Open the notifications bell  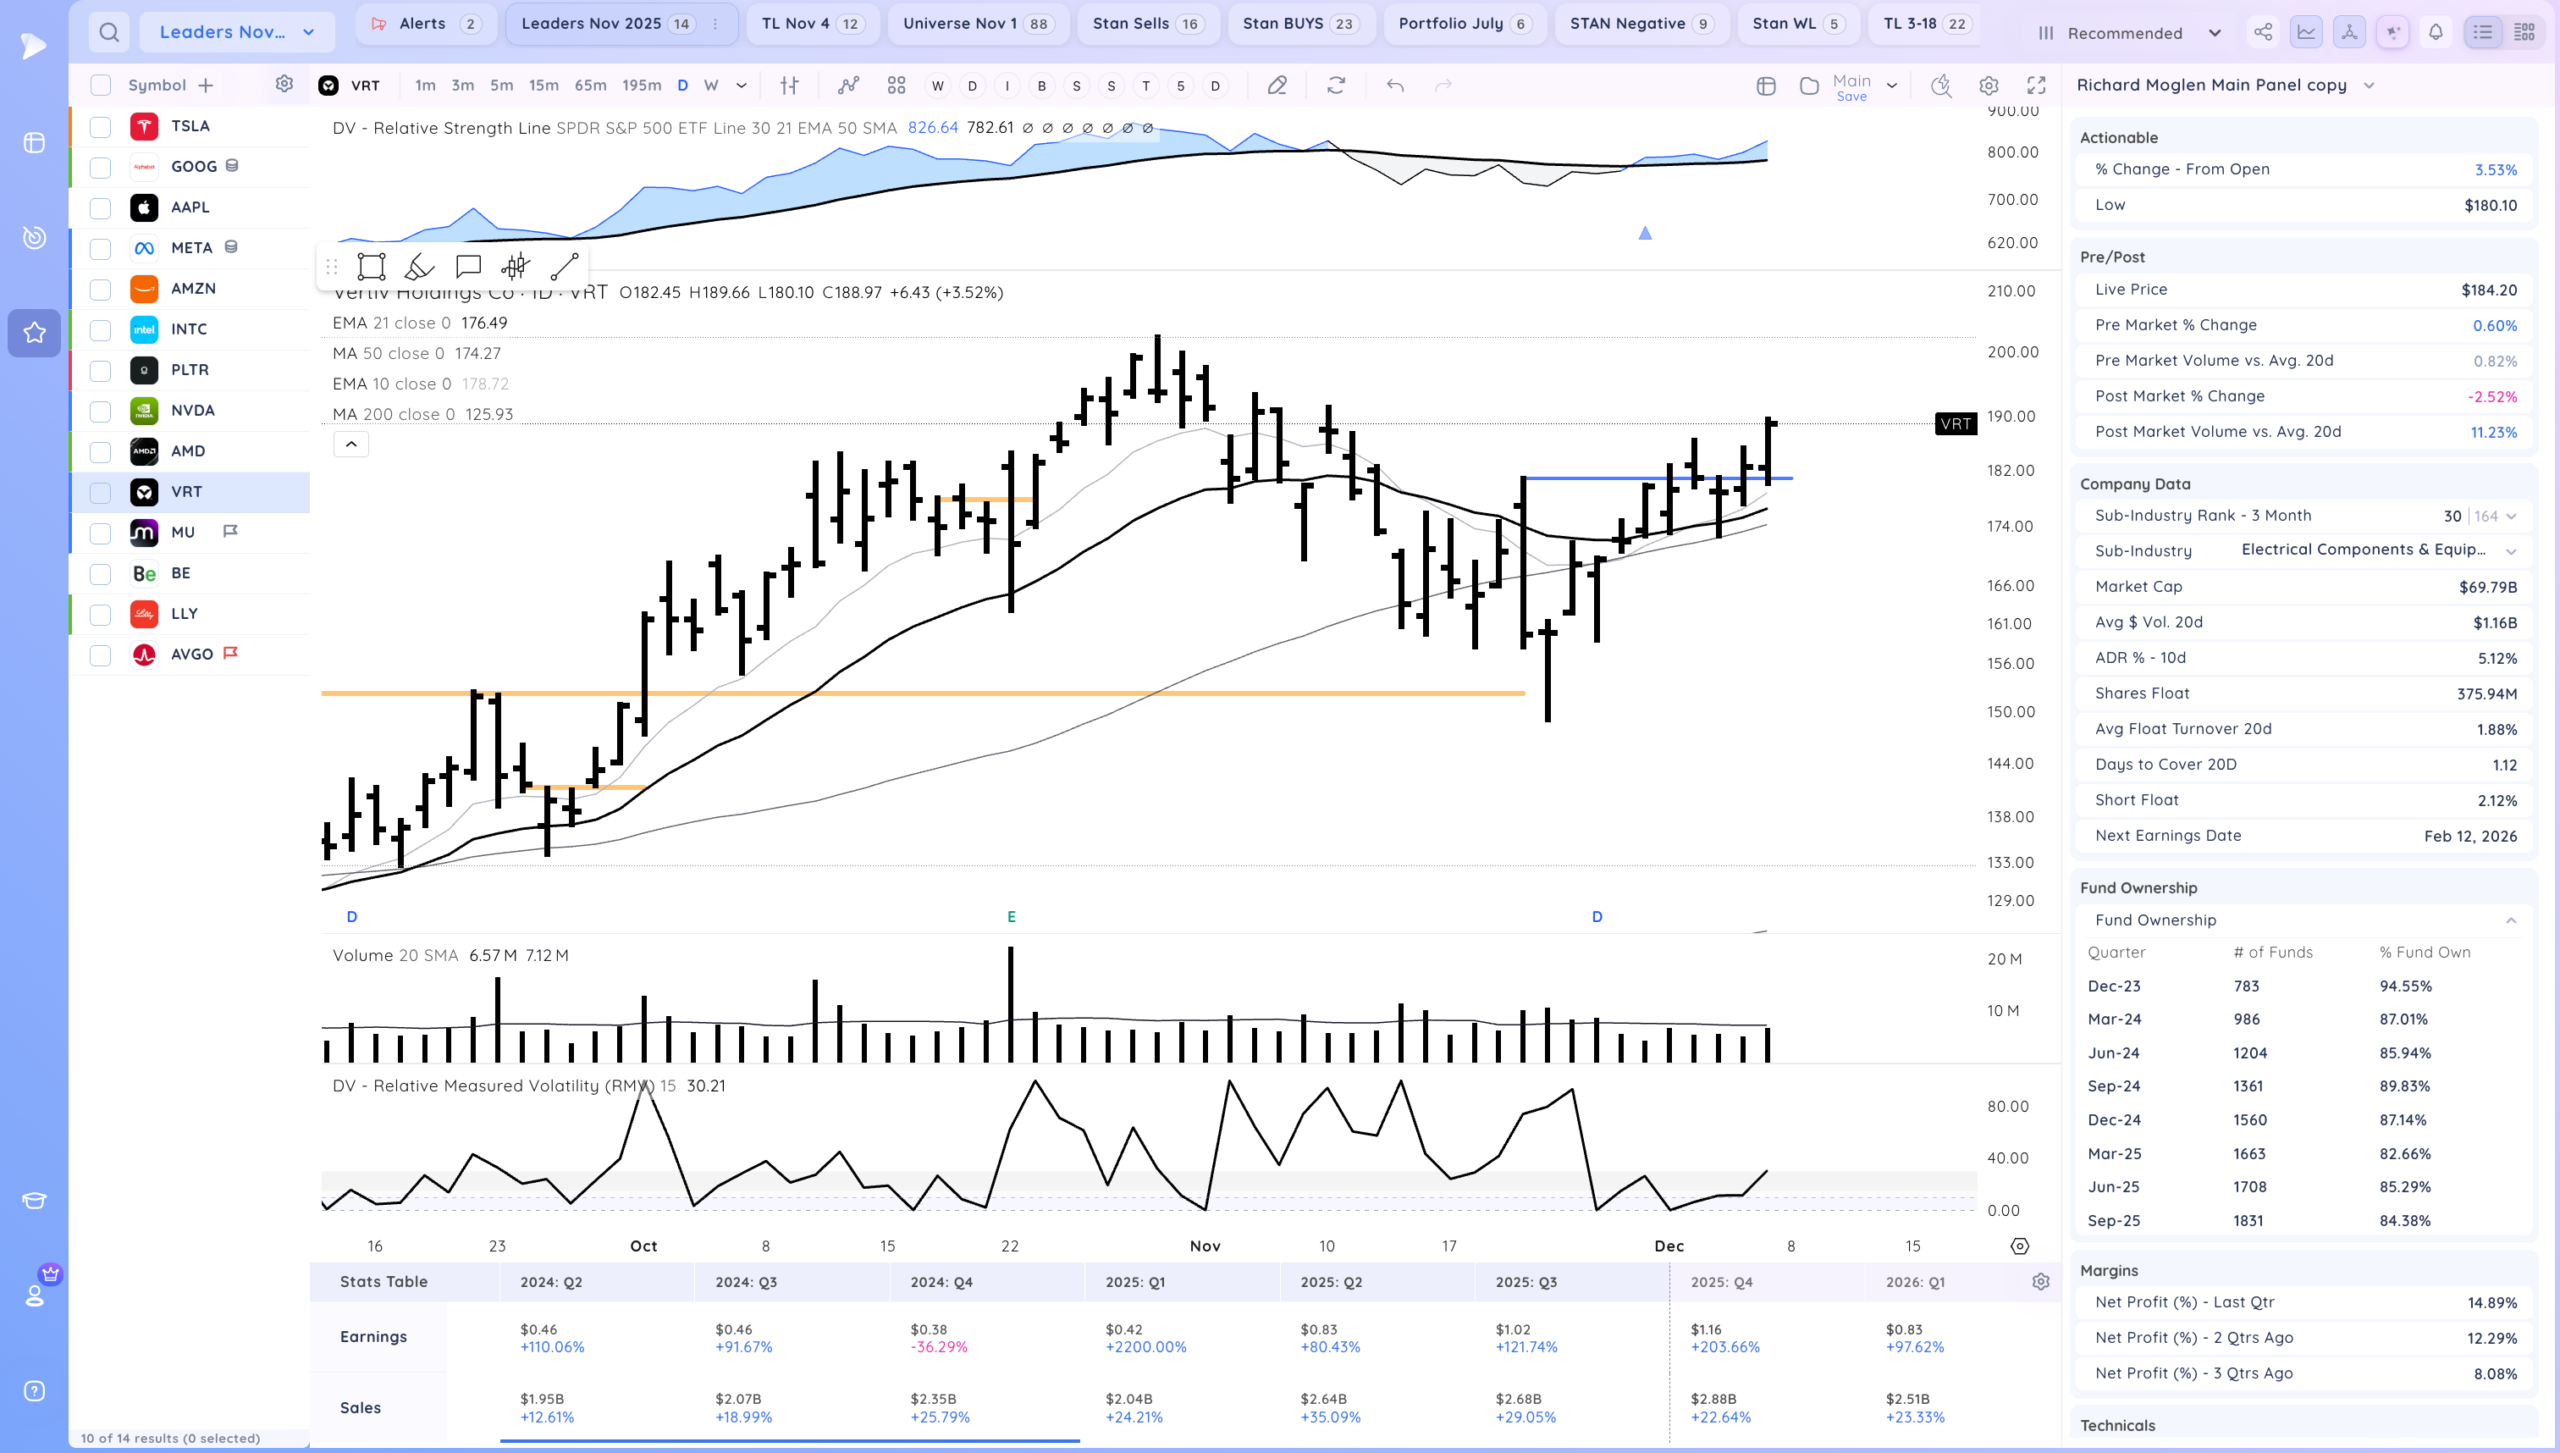(x=2436, y=32)
